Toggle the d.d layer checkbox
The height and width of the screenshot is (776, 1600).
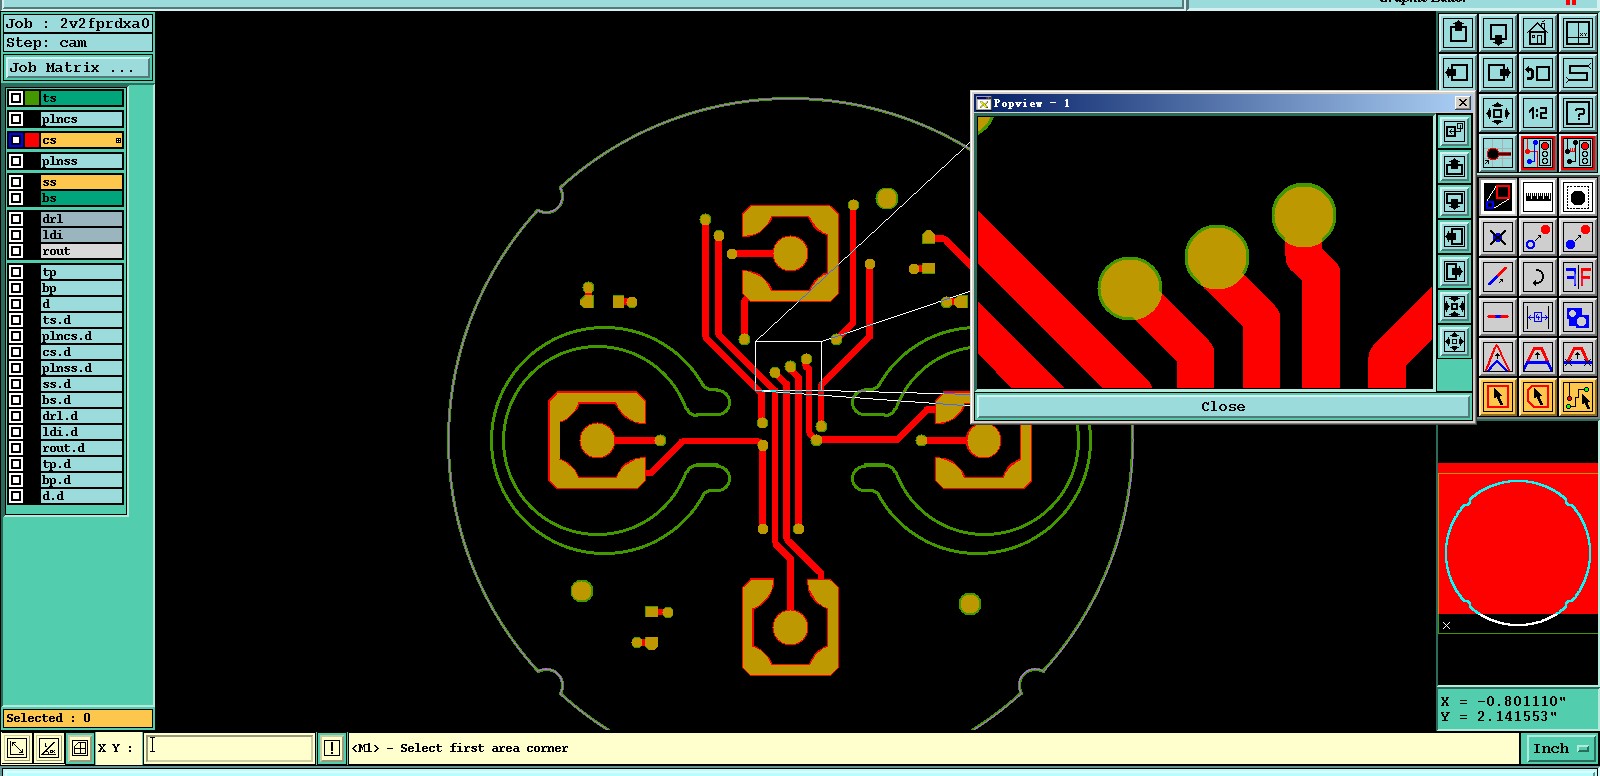[x=16, y=496]
